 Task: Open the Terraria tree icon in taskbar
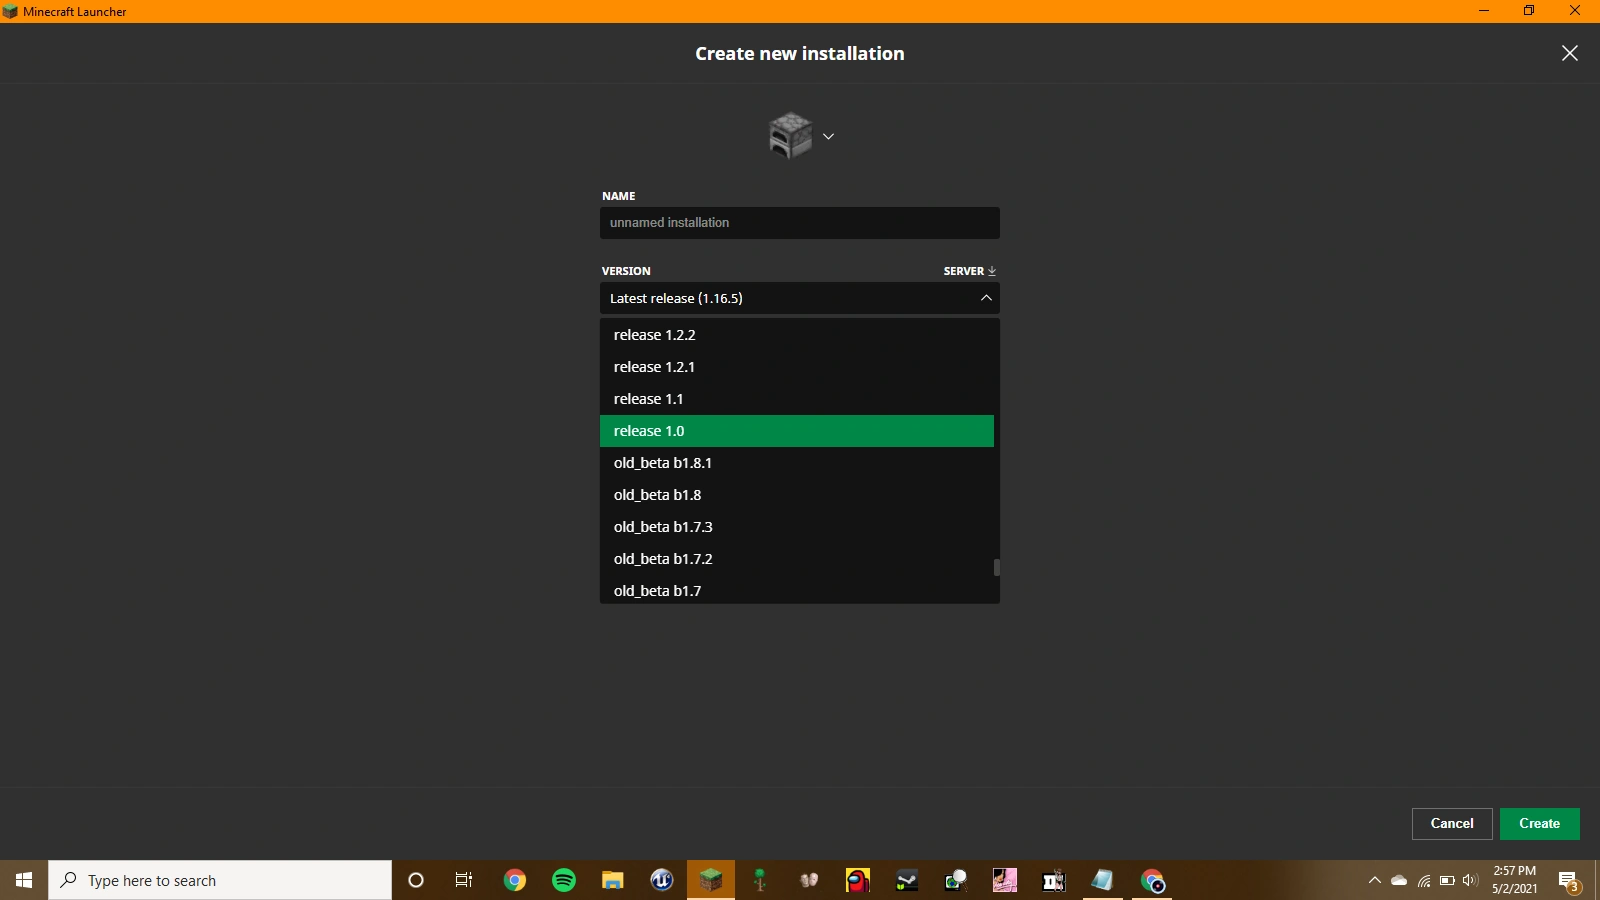760,880
